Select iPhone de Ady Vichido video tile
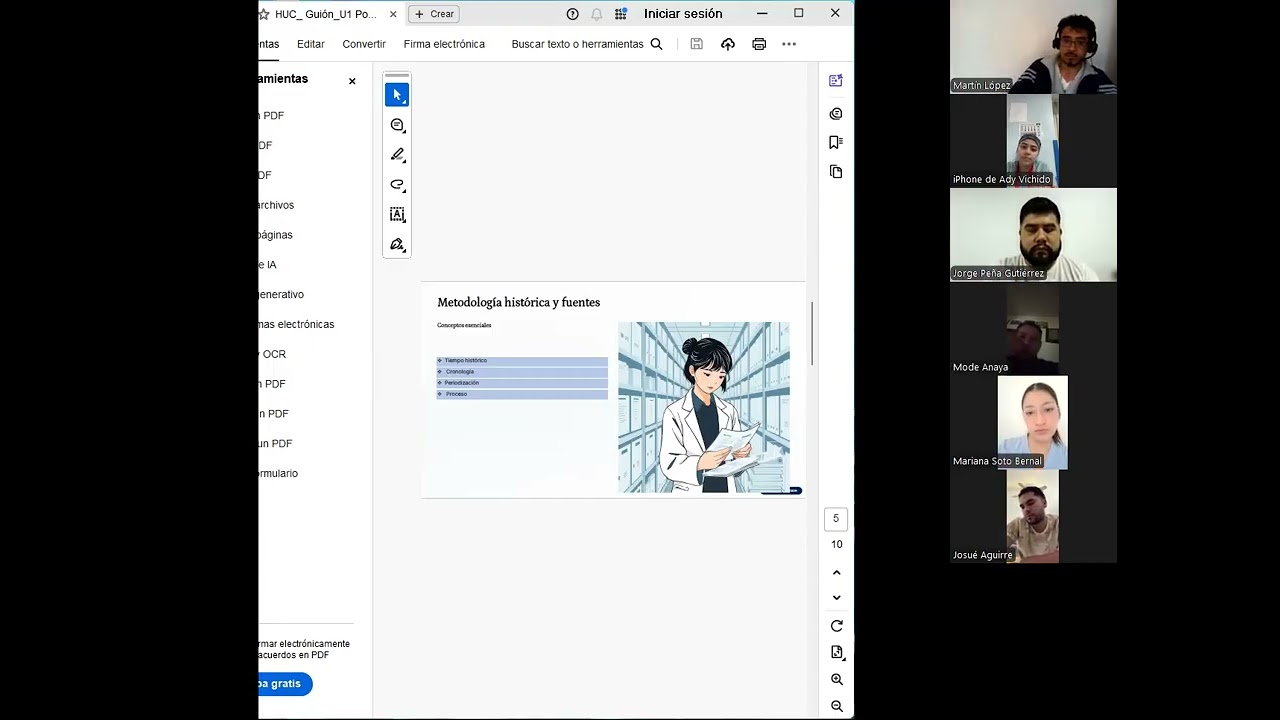The image size is (1280, 720). pos(1033,141)
